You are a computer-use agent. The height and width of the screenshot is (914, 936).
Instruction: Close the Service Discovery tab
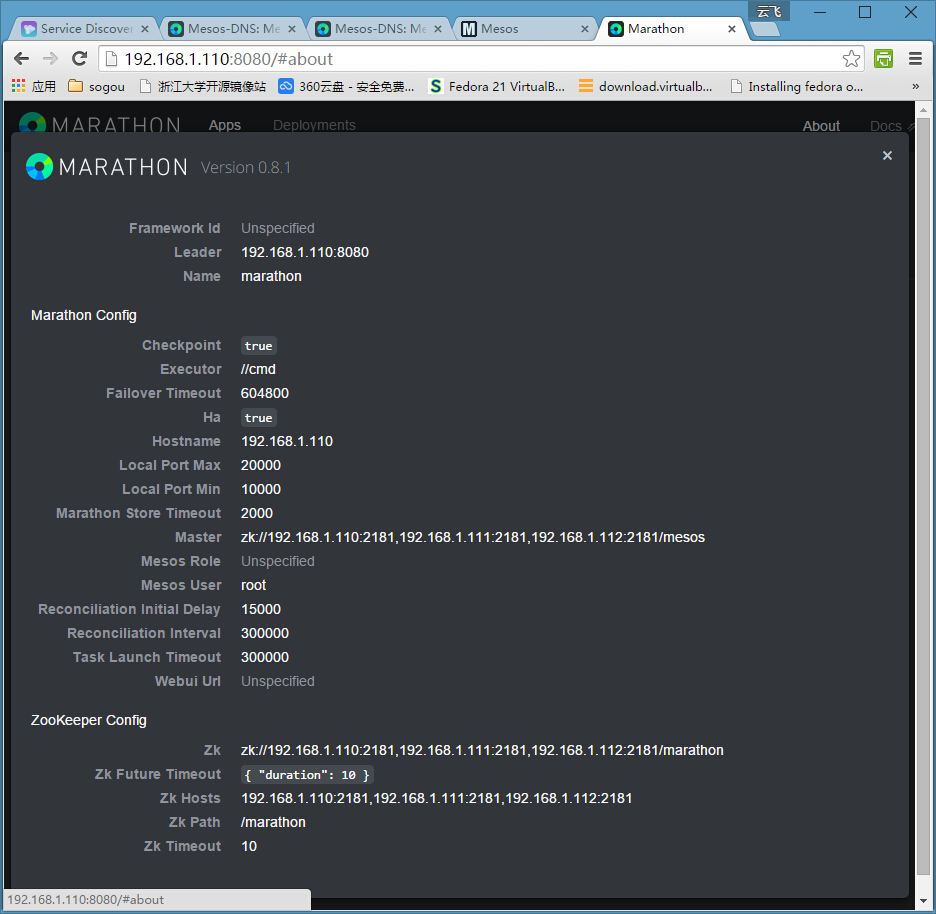point(144,29)
